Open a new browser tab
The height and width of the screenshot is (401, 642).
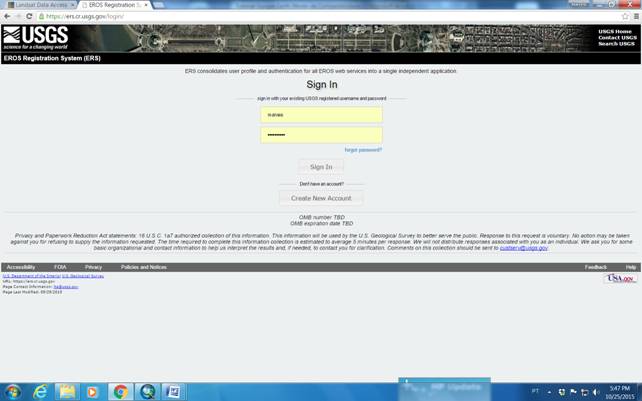click(158, 5)
